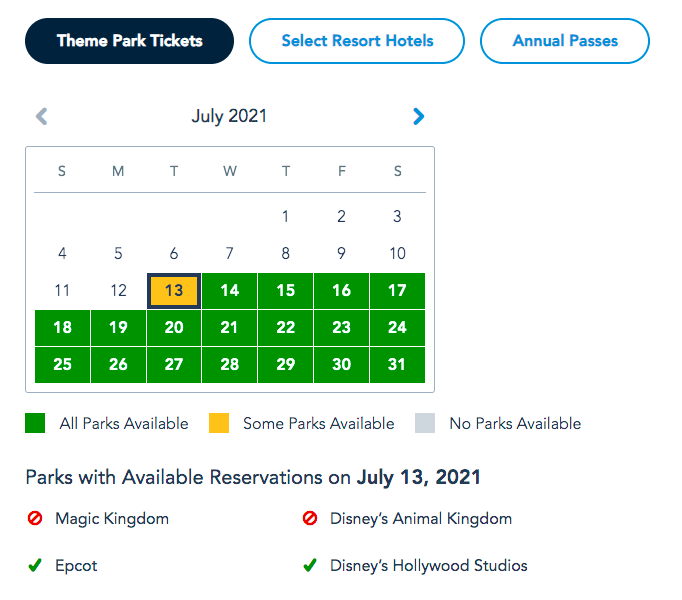The width and height of the screenshot is (682, 600).
Task: Click the green All Parks Available swatch
Action: coord(35,423)
